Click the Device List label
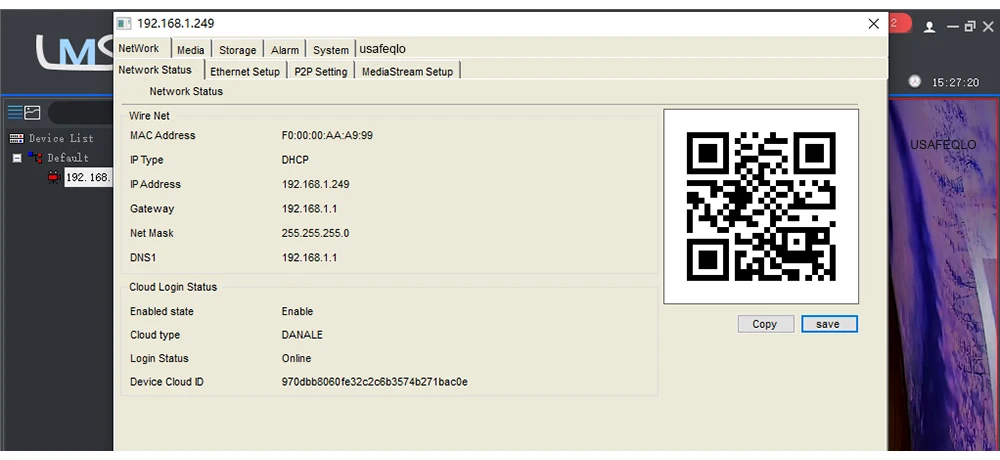1000x460 pixels. 61,138
